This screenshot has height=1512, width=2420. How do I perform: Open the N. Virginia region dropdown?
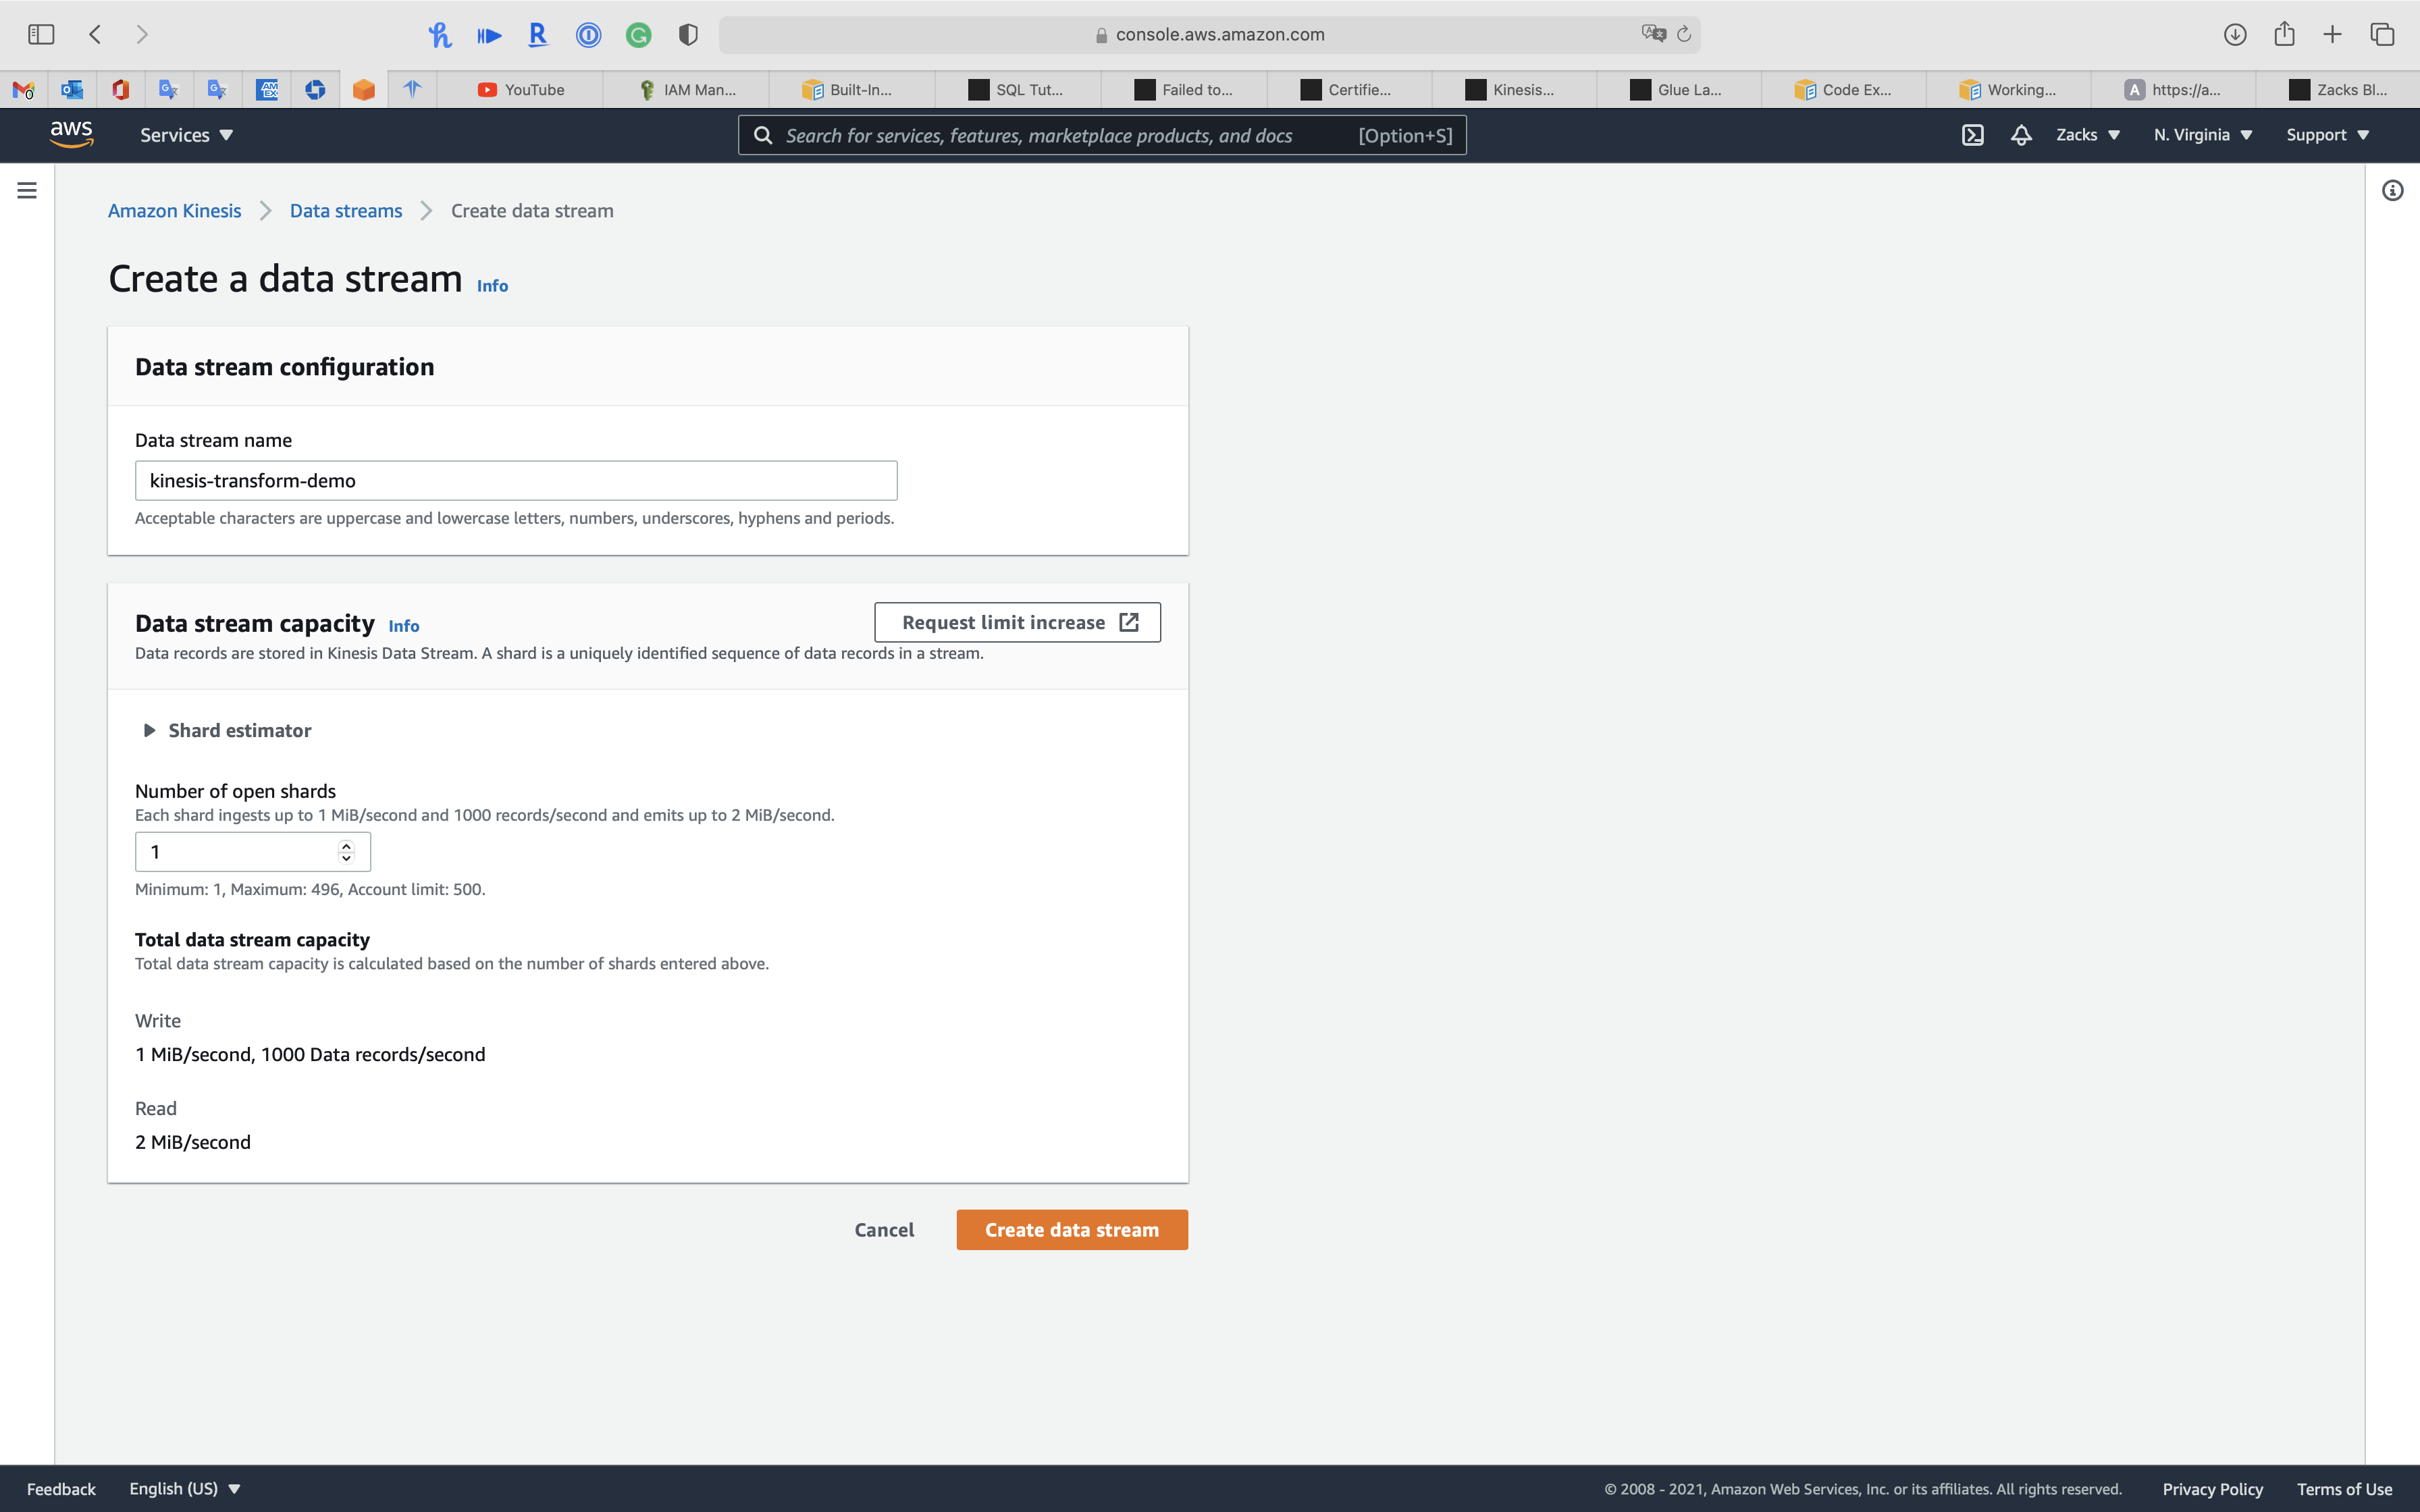2202,135
